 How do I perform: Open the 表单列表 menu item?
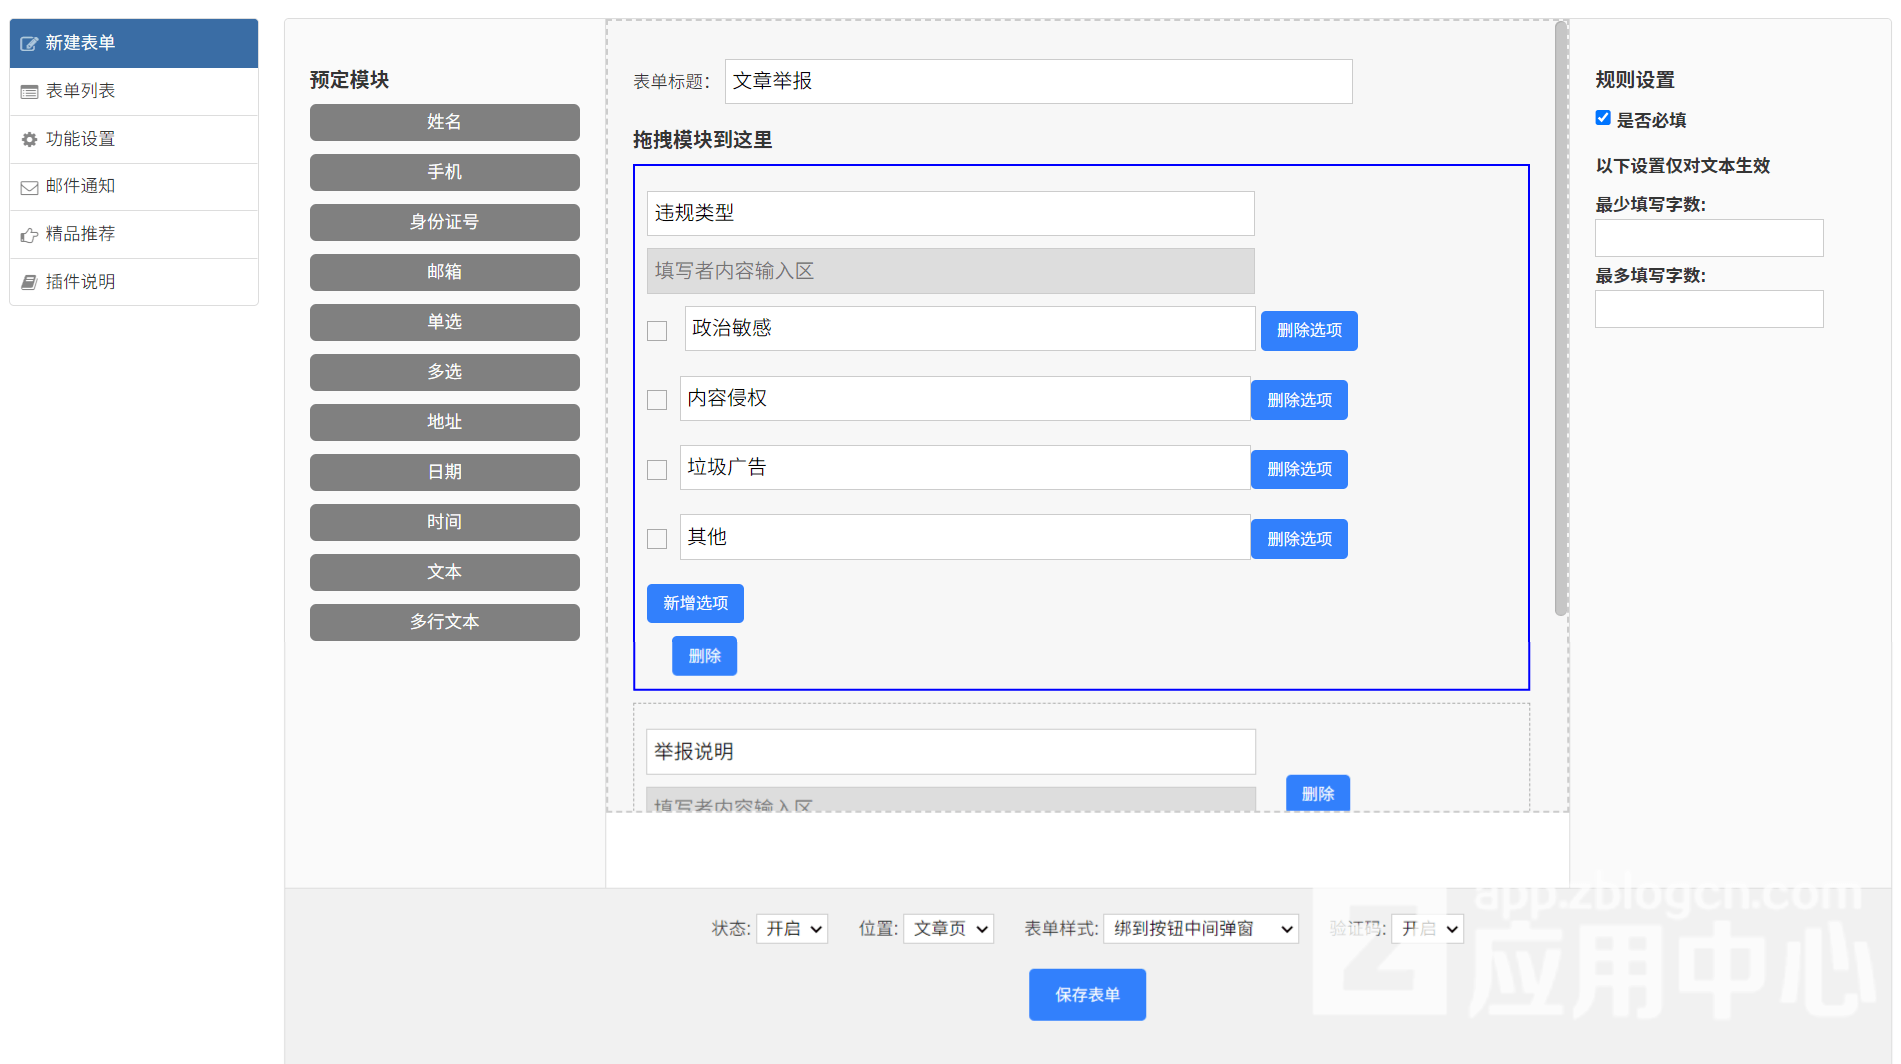(80, 91)
